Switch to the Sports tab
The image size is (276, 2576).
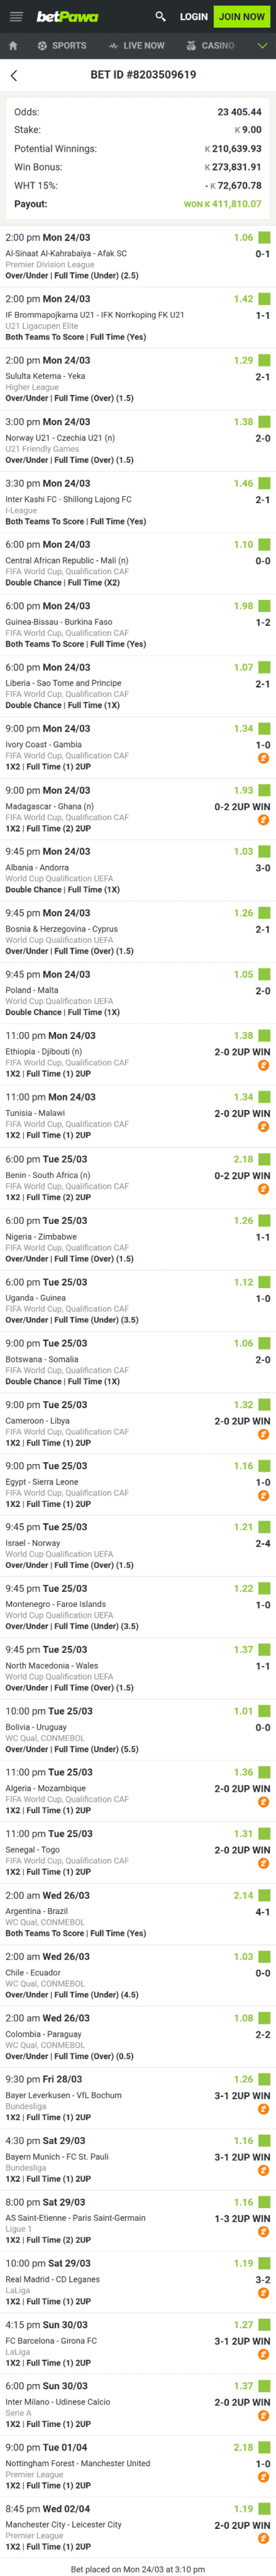click(62, 46)
